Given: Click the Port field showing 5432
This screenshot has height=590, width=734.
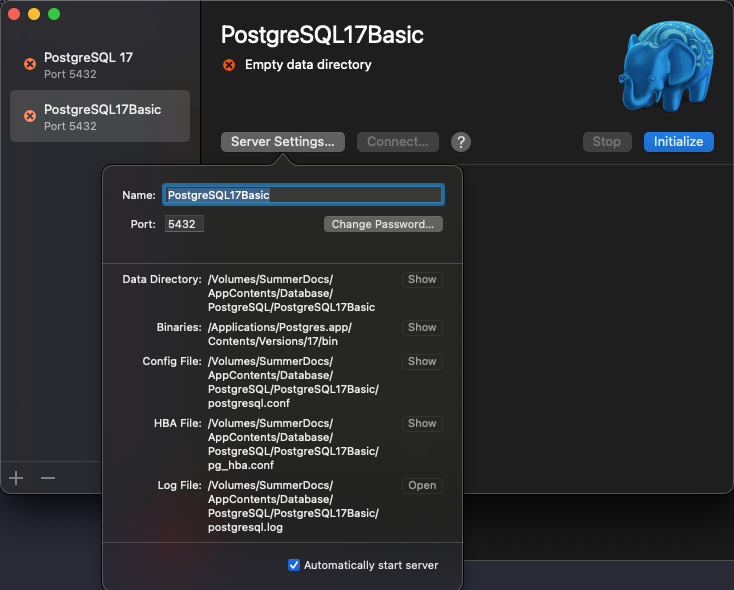Looking at the screenshot, I should tap(184, 224).
